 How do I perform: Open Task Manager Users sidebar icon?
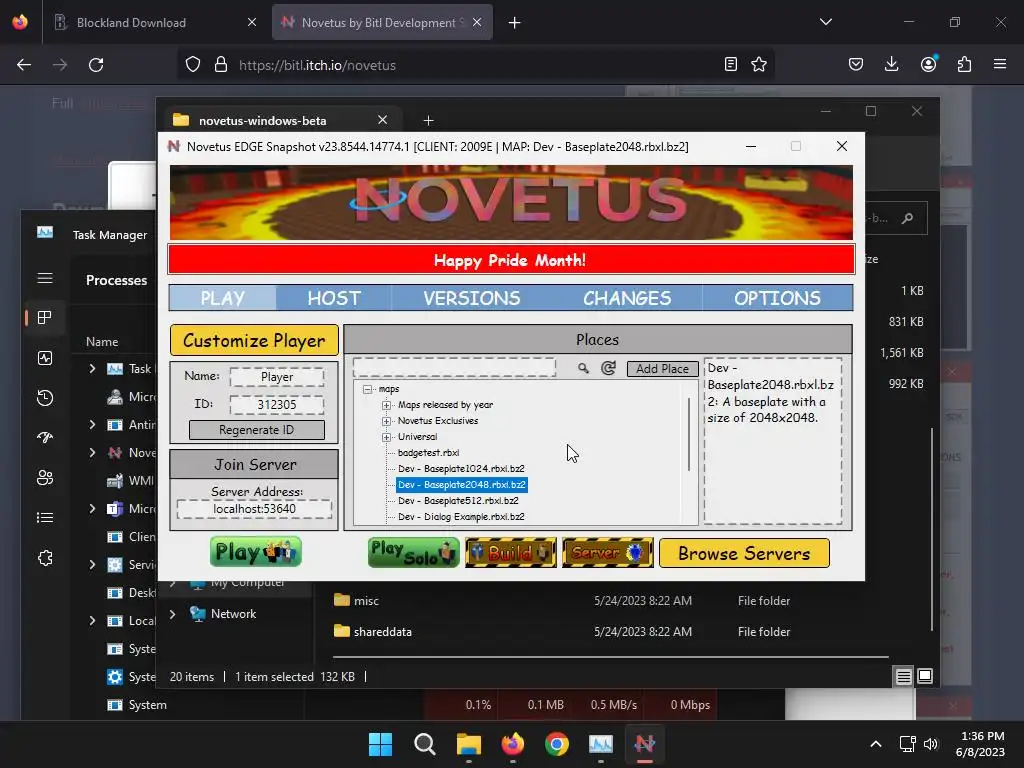pyautogui.click(x=45, y=478)
